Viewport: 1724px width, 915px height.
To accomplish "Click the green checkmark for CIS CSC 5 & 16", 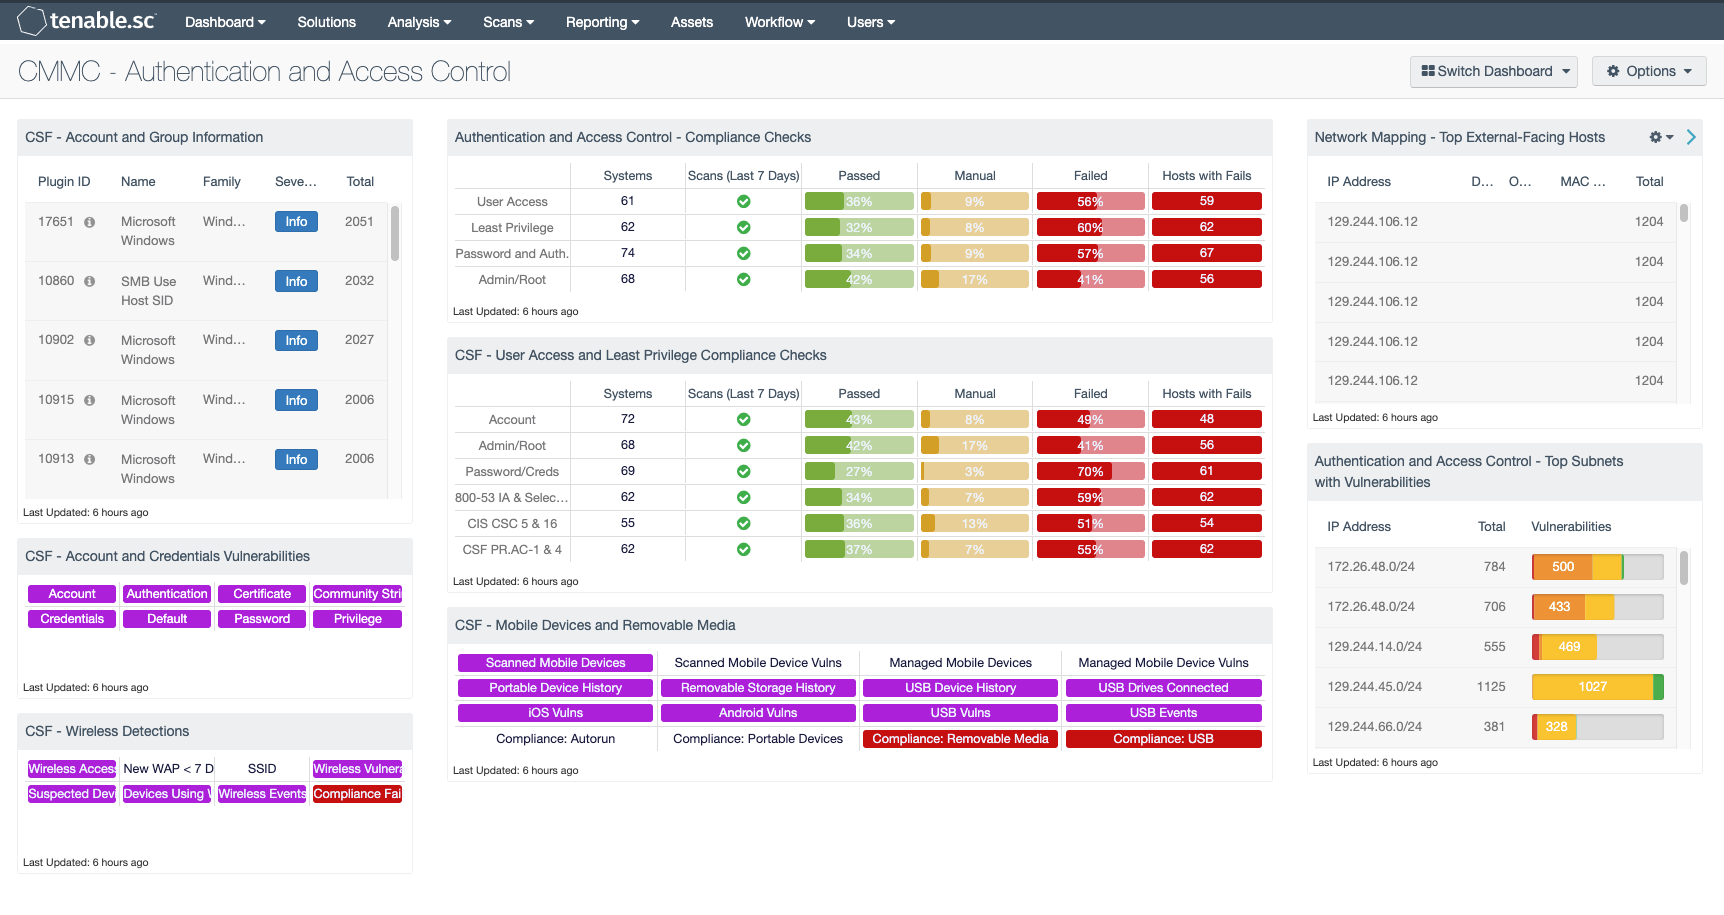I will click(x=743, y=523).
